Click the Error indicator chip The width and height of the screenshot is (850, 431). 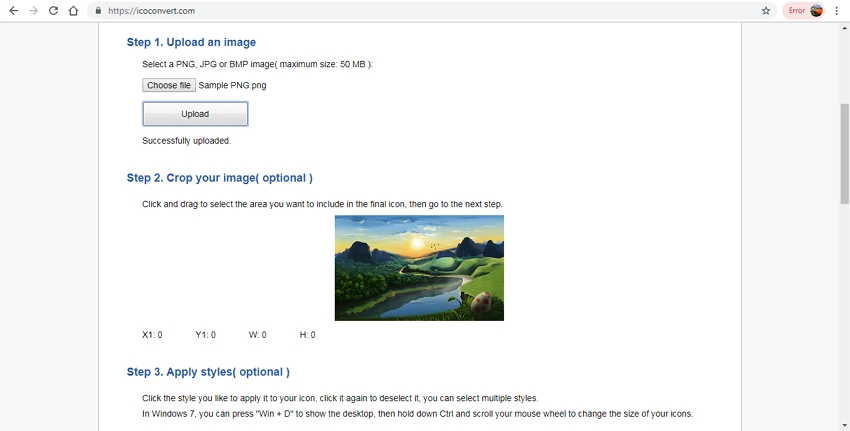point(797,11)
